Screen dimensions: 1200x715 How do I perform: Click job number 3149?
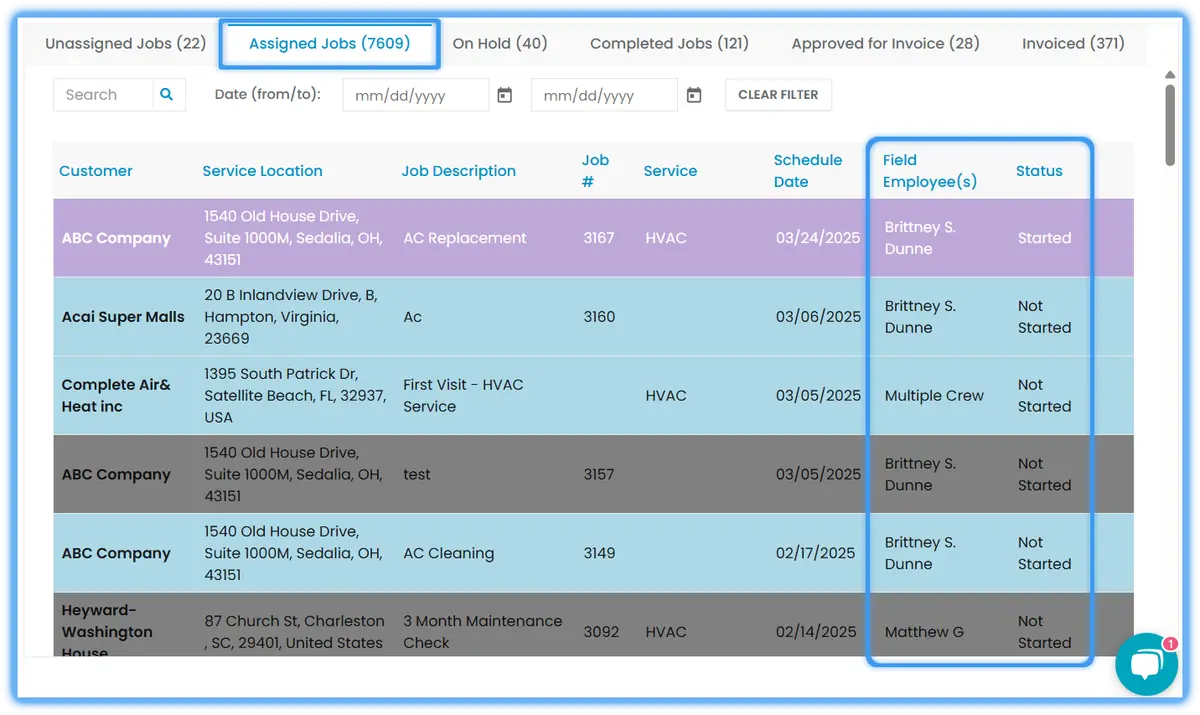pyautogui.click(x=599, y=553)
